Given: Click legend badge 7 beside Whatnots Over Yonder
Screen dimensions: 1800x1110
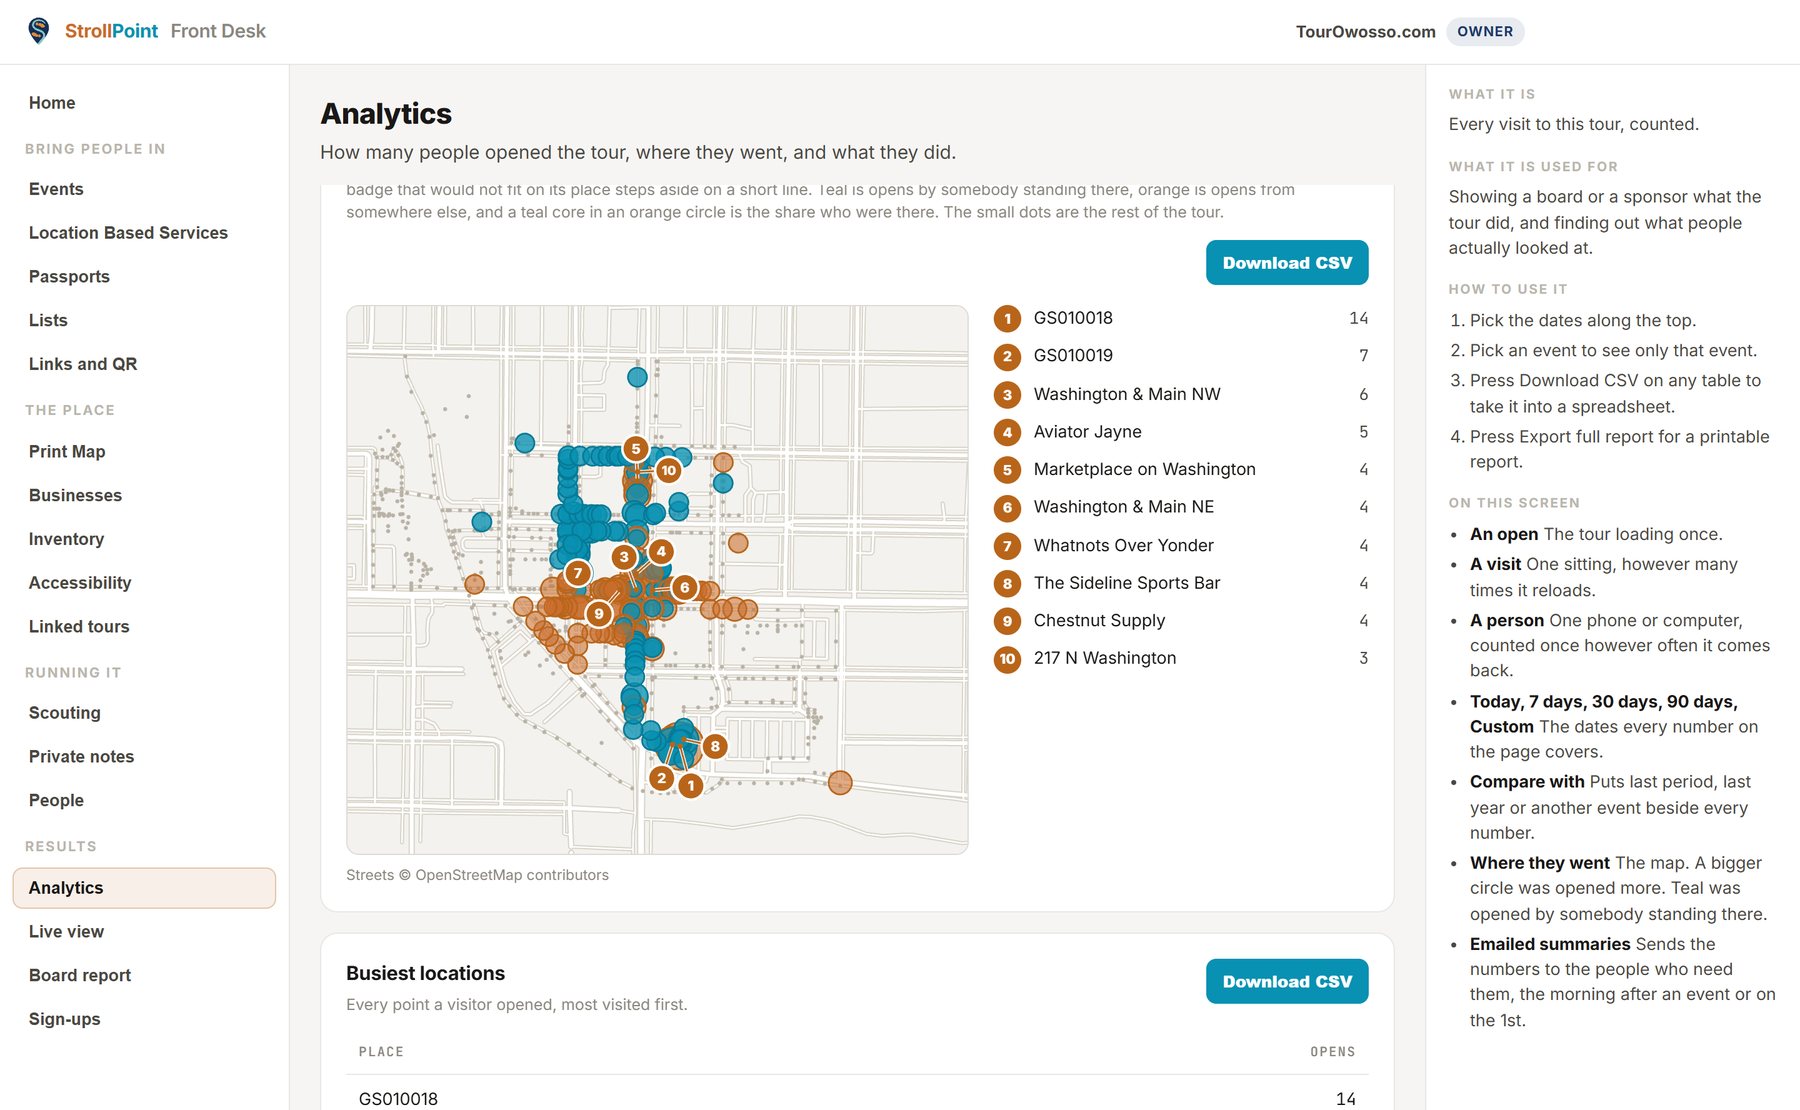Looking at the screenshot, I should [x=1007, y=546].
